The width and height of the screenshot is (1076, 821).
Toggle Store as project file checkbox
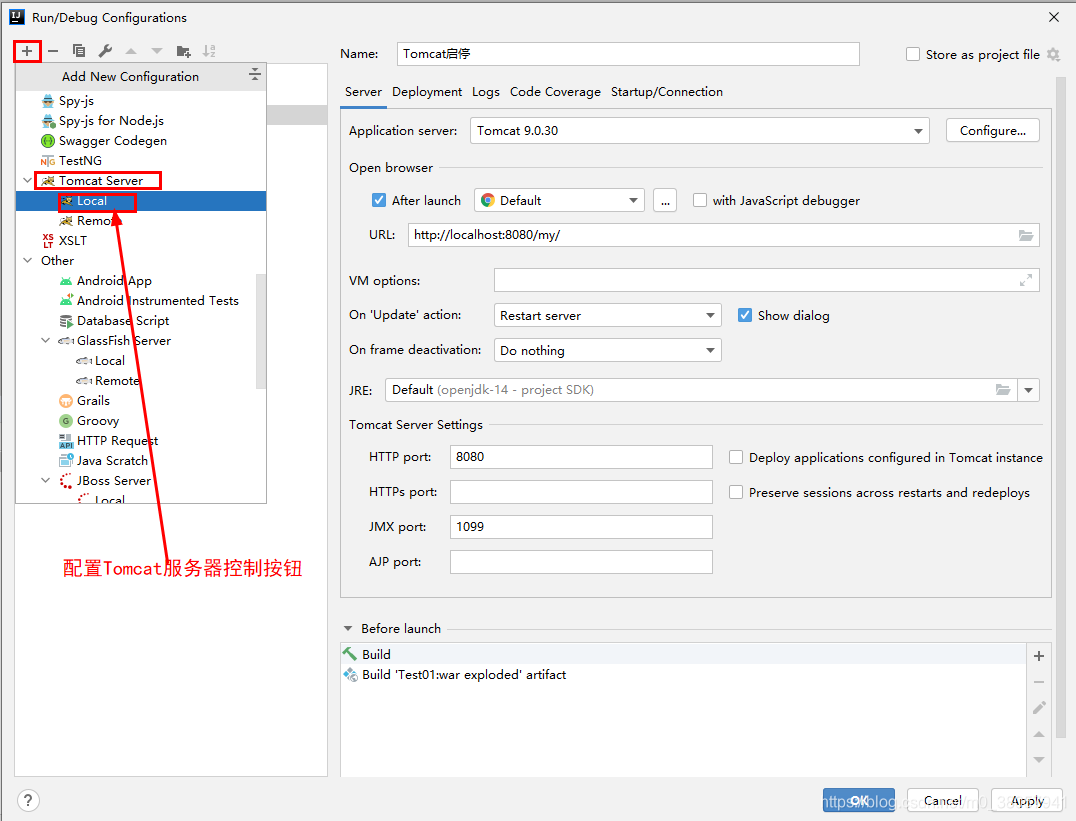[913, 54]
